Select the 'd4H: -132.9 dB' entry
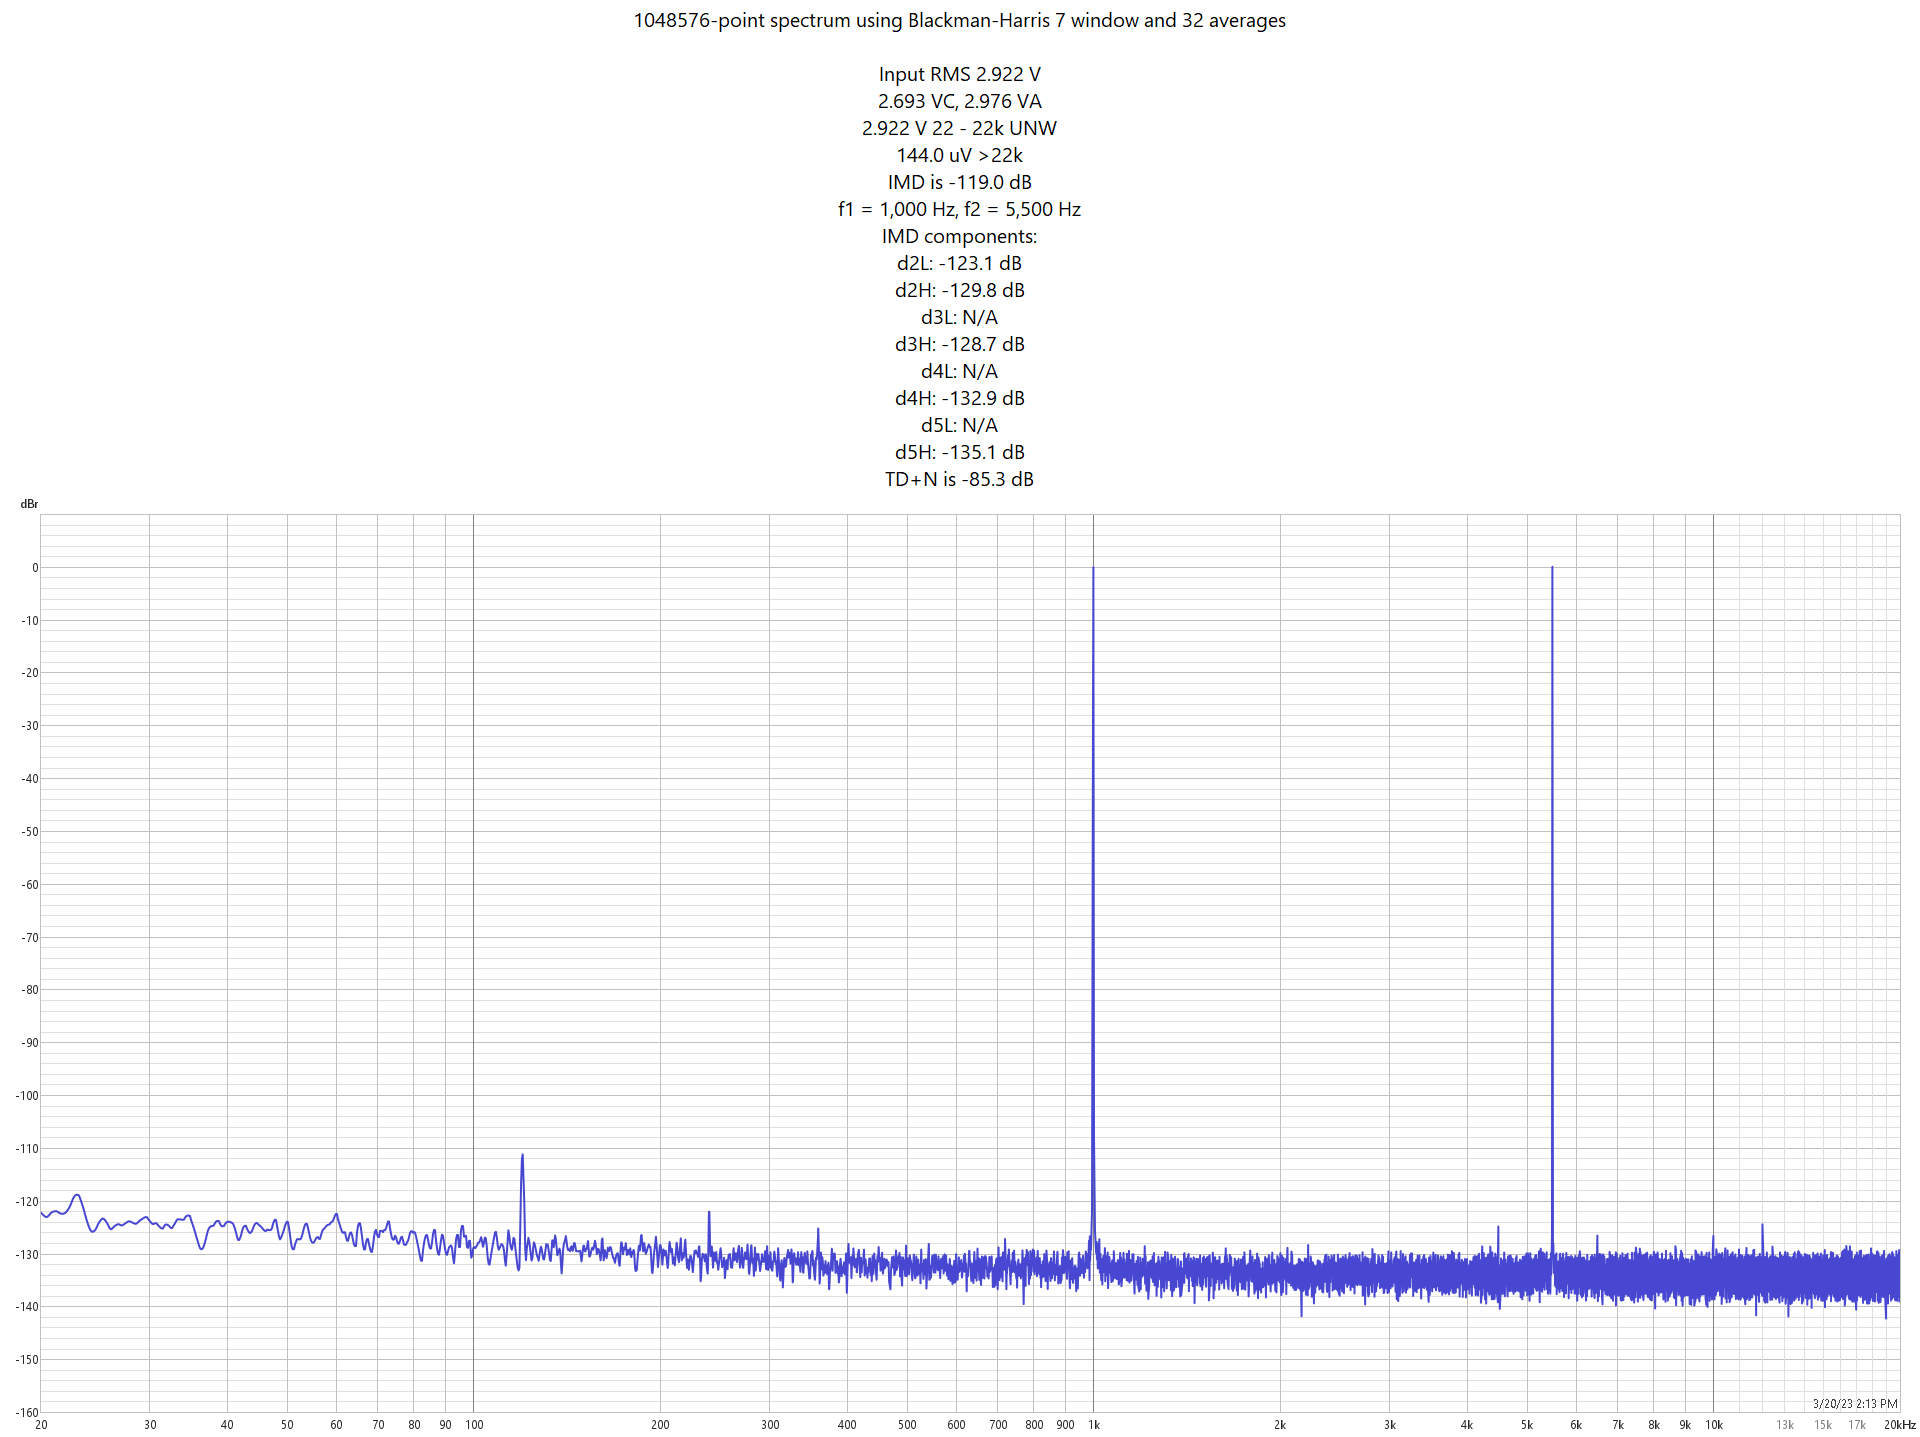The height and width of the screenshot is (1437, 1920). click(x=959, y=399)
